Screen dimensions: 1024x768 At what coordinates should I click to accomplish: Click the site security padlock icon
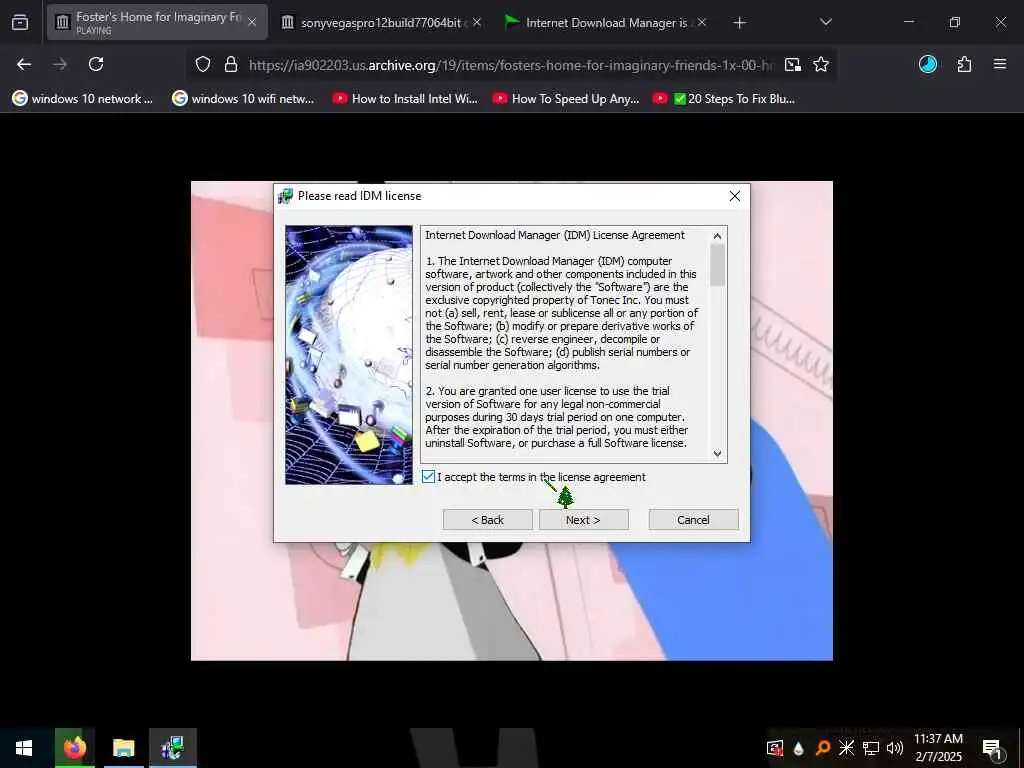pos(231,64)
